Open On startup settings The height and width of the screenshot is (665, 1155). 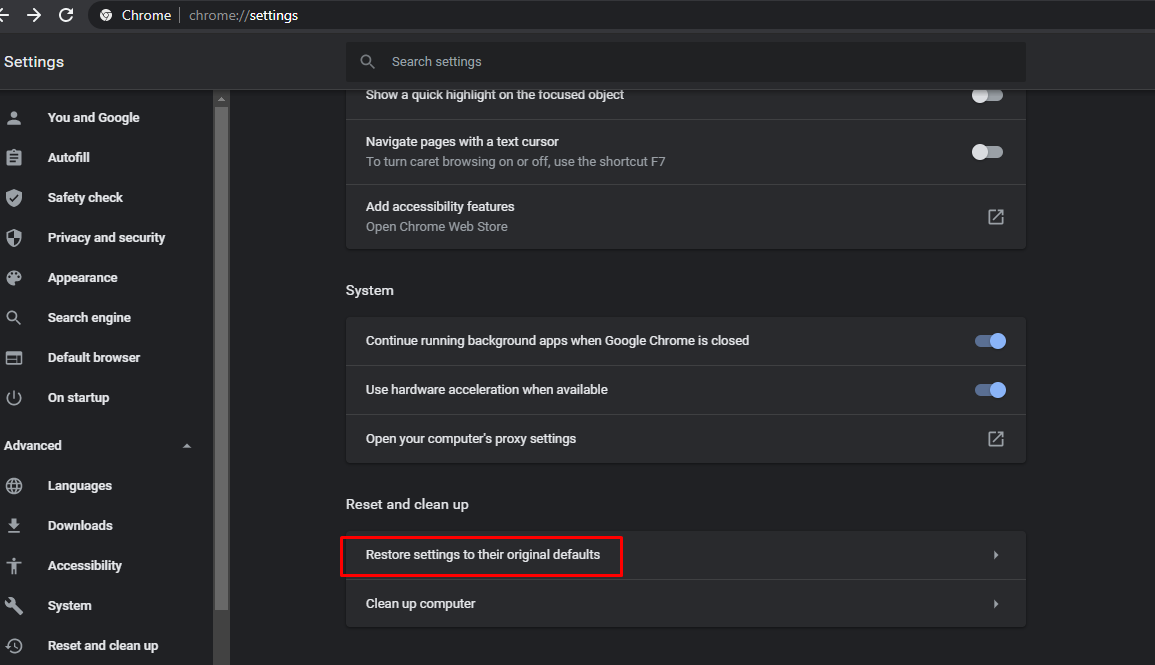[x=78, y=398]
